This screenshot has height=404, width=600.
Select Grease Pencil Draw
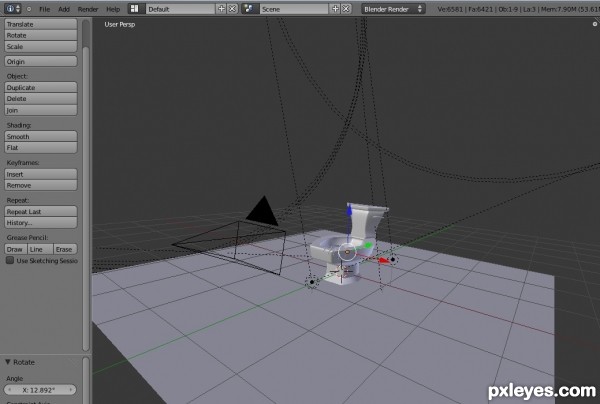(16, 249)
